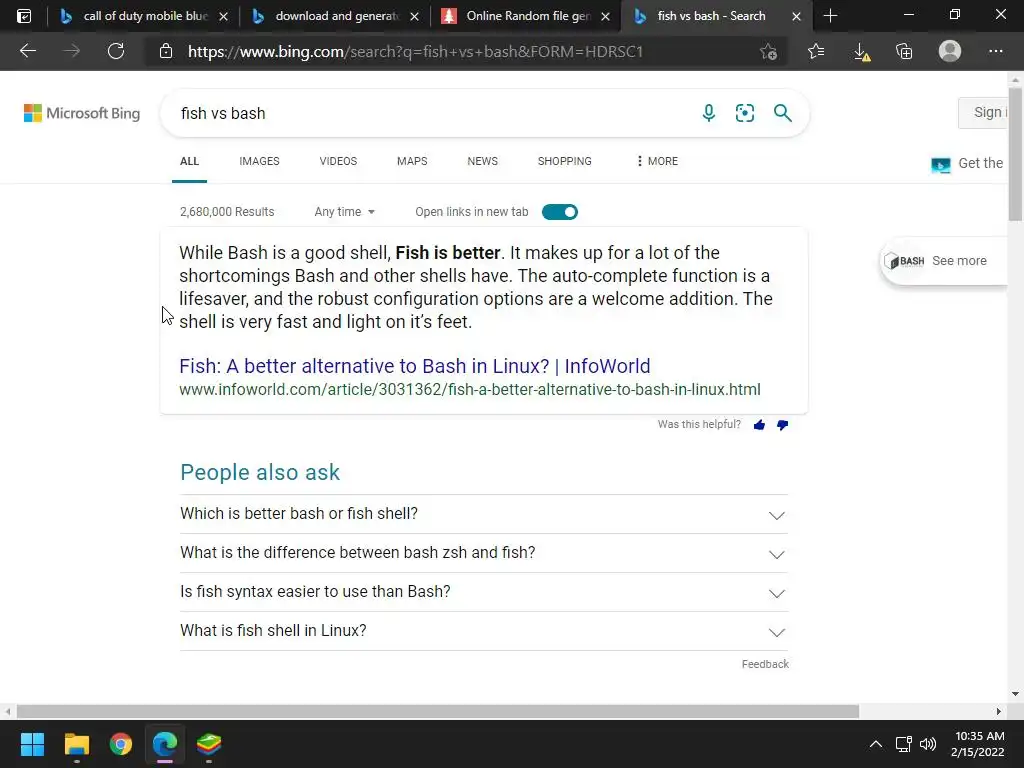The image size is (1024, 768).
Task: Open File Explorer from taskbar
Action: coord(76,744)
